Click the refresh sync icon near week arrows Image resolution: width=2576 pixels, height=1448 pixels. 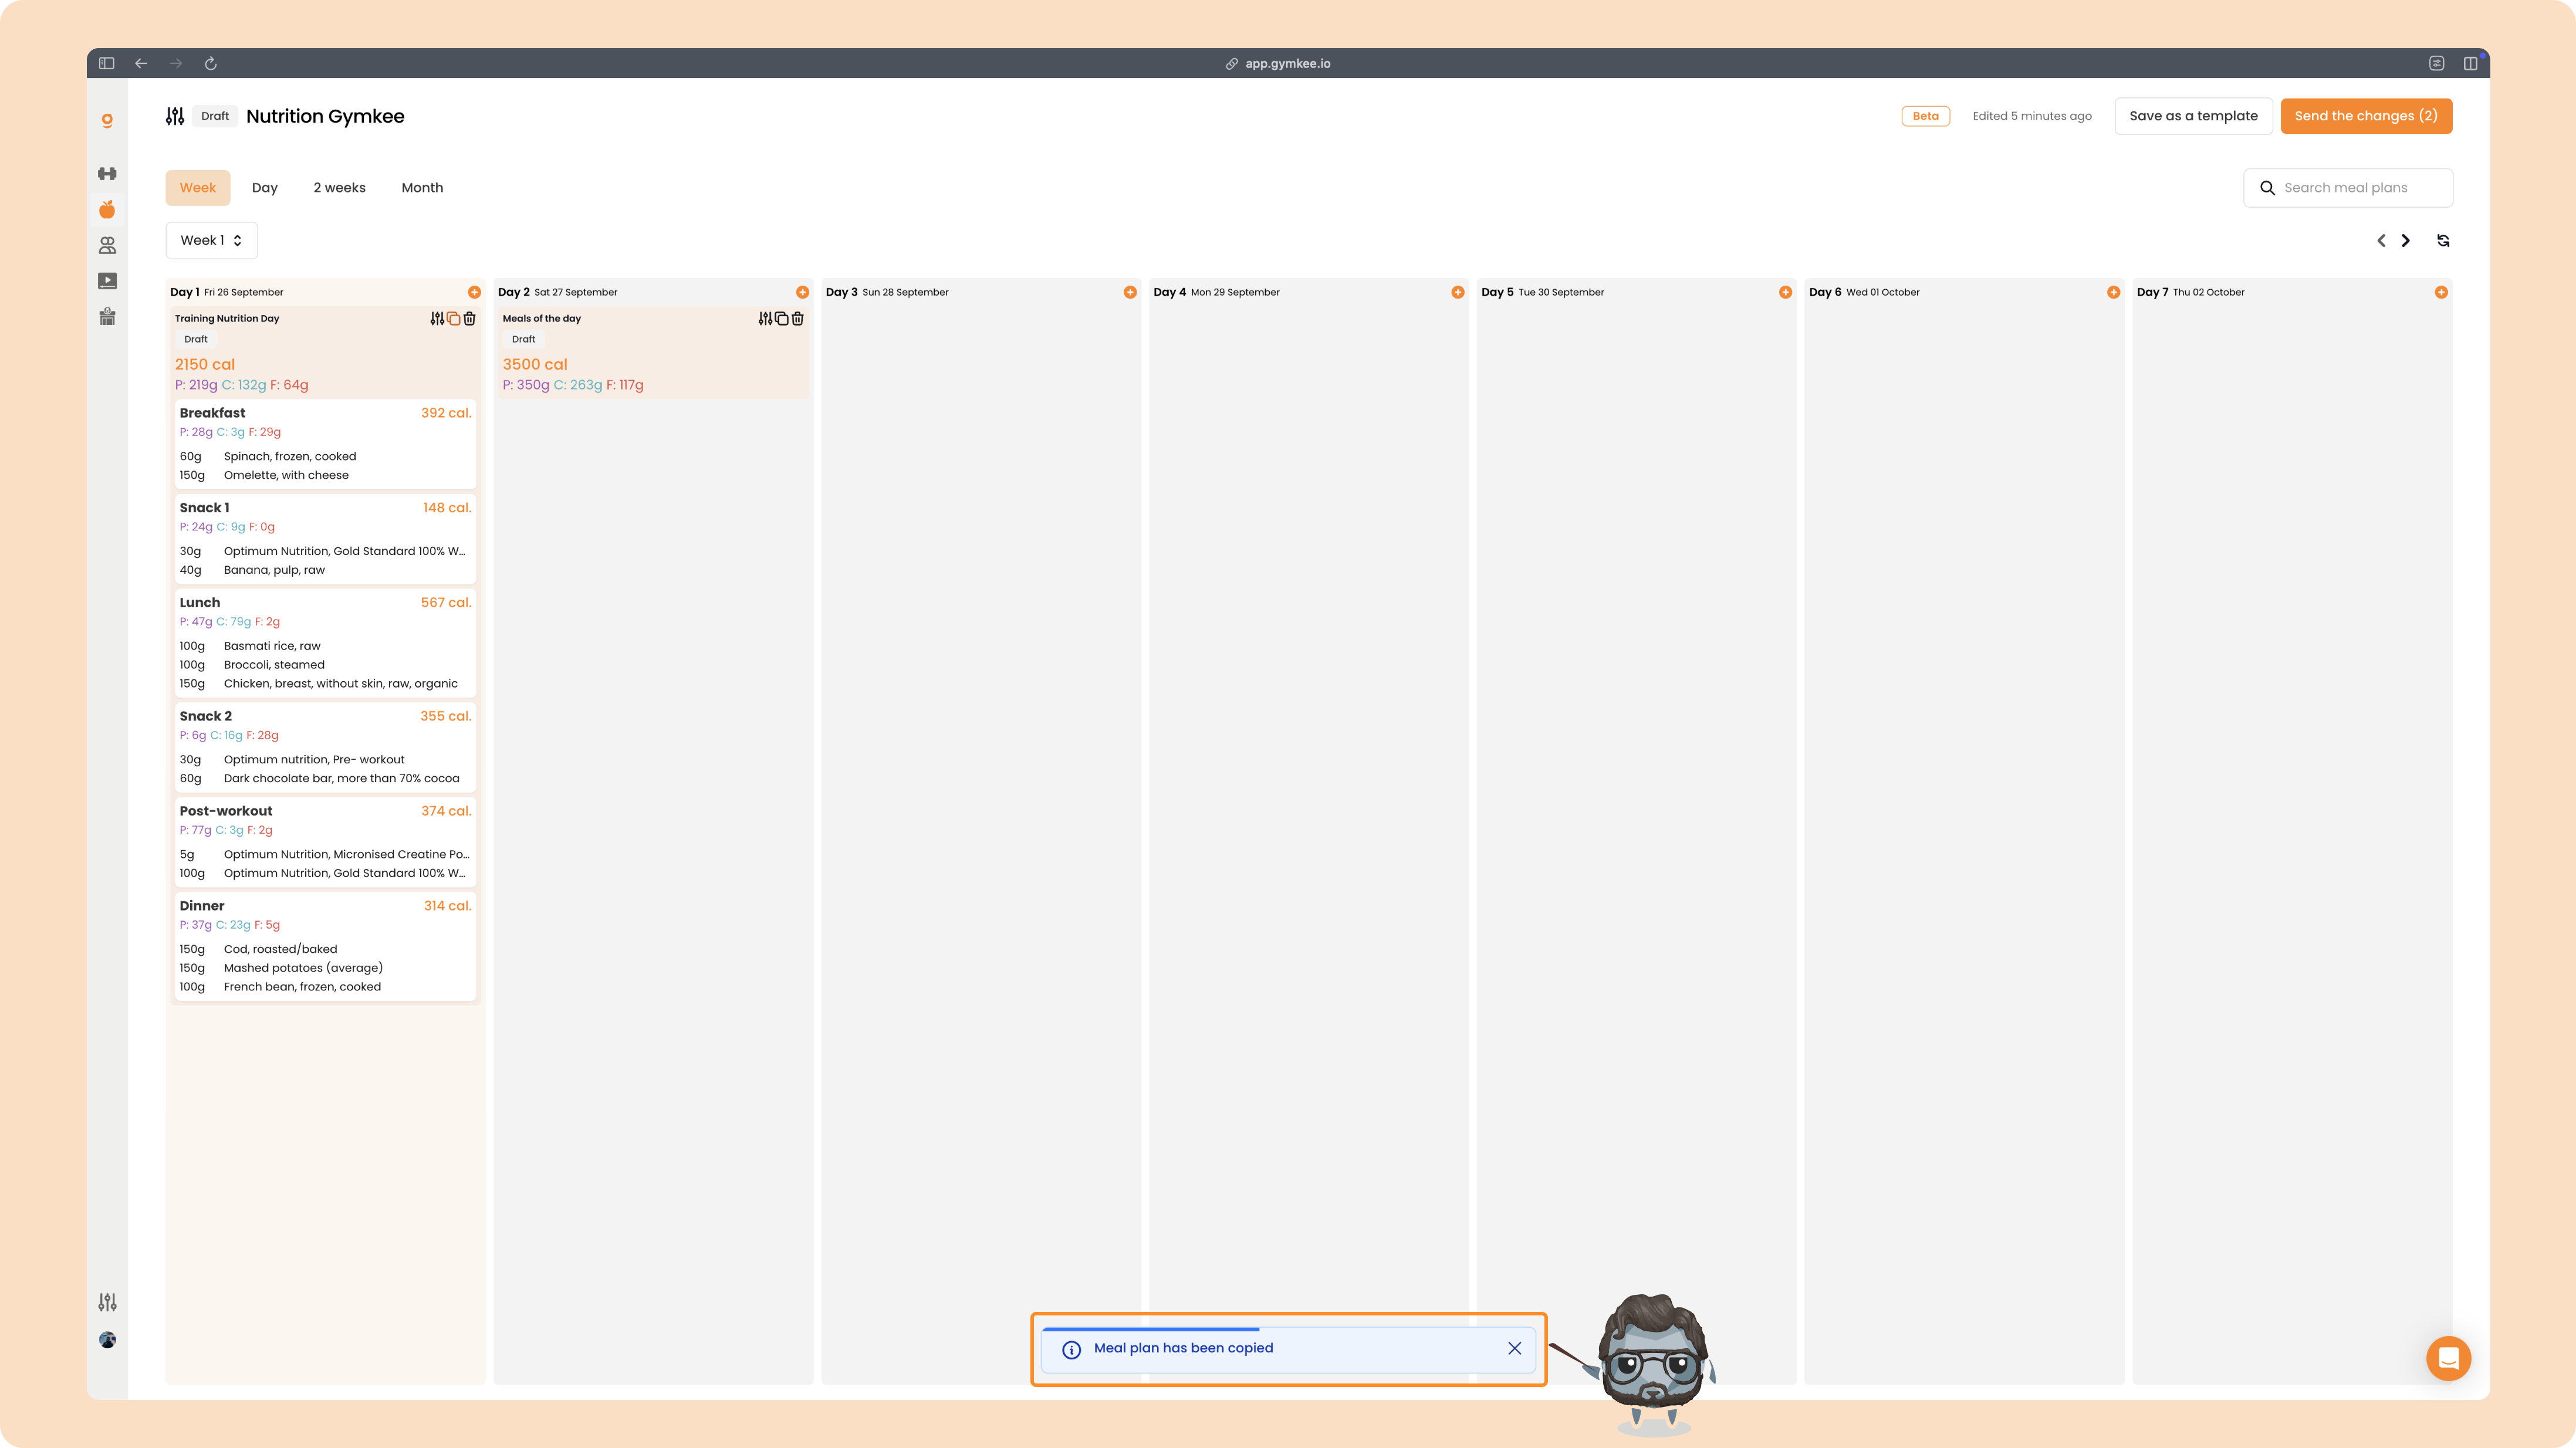(2443, 241)
